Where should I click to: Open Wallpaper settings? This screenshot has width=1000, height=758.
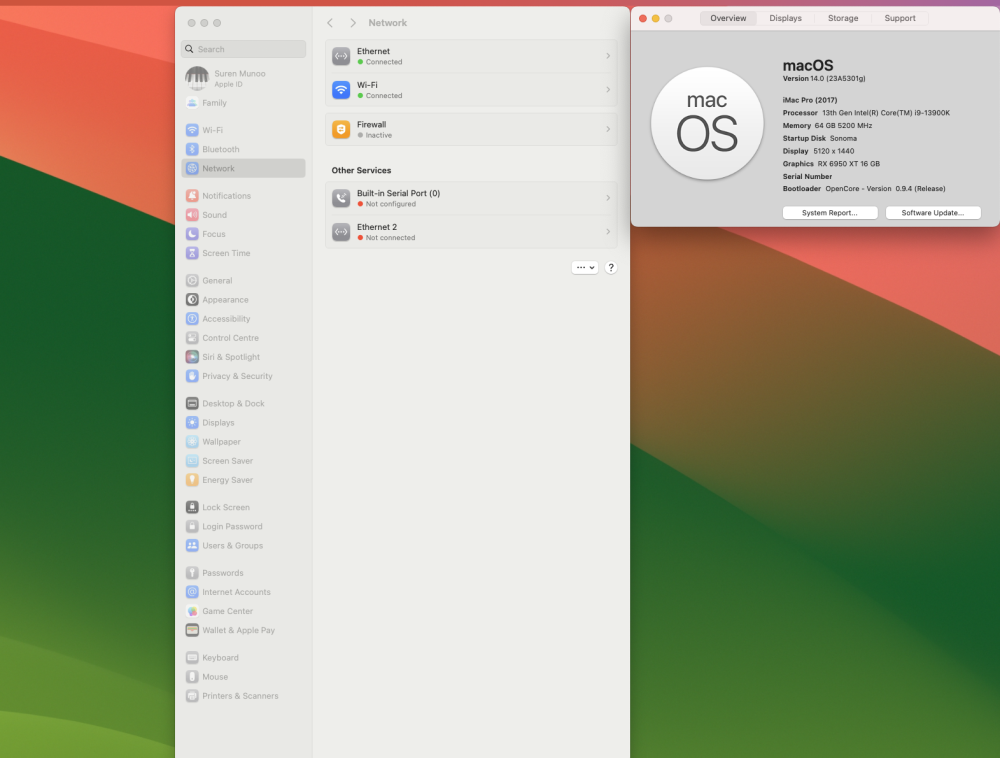[x=243, y=442]
